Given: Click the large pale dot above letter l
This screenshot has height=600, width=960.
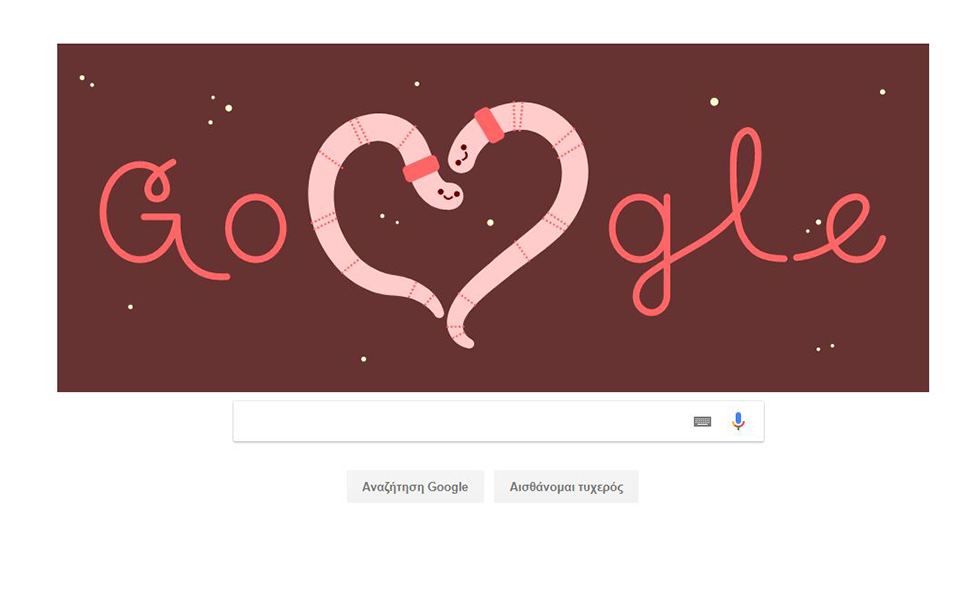Looking at the screenshot, I should coord(714,102).
